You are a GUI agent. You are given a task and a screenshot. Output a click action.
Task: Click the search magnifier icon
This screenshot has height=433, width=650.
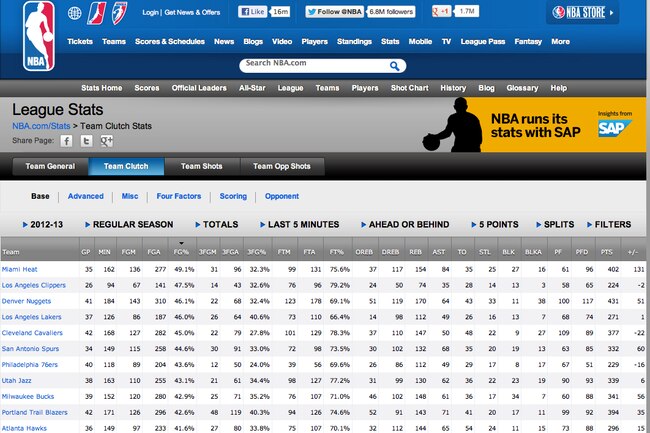pos(395,66)
